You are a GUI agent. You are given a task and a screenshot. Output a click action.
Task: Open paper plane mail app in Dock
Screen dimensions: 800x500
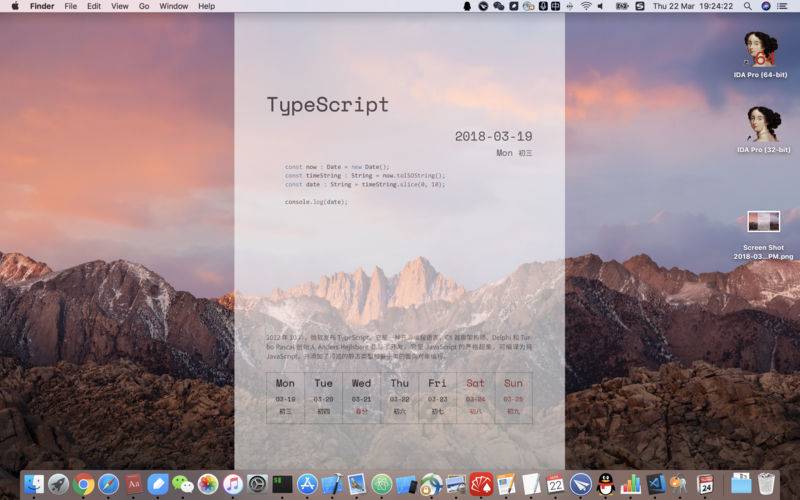pos(581,484)
